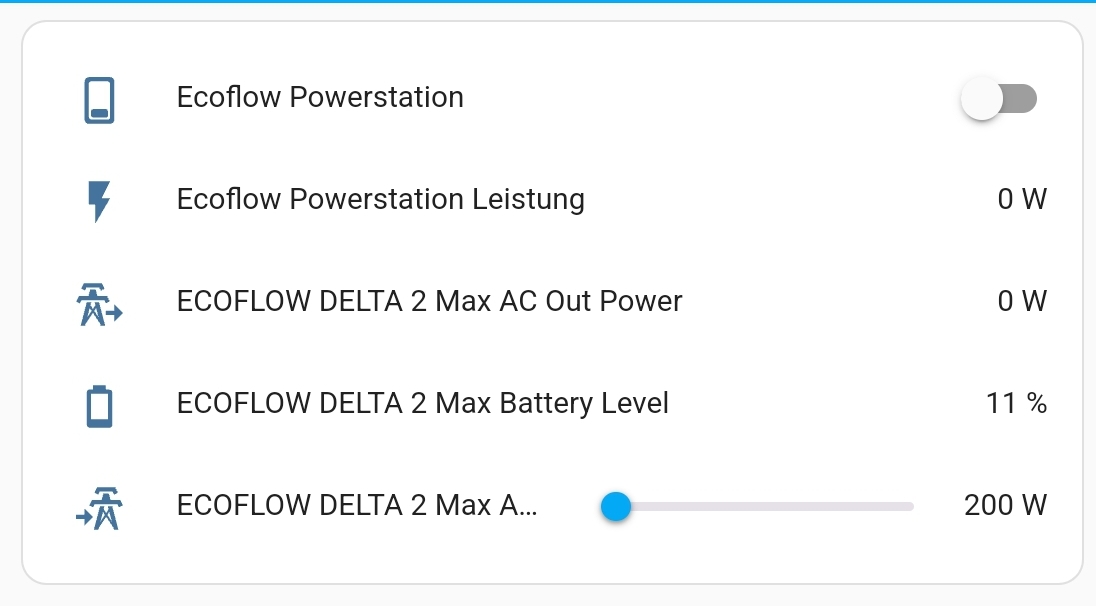Viewport: 1096px width, 606px height.
Task: Click the lightning bolt Leistung icon
Action: pos(99,202)
